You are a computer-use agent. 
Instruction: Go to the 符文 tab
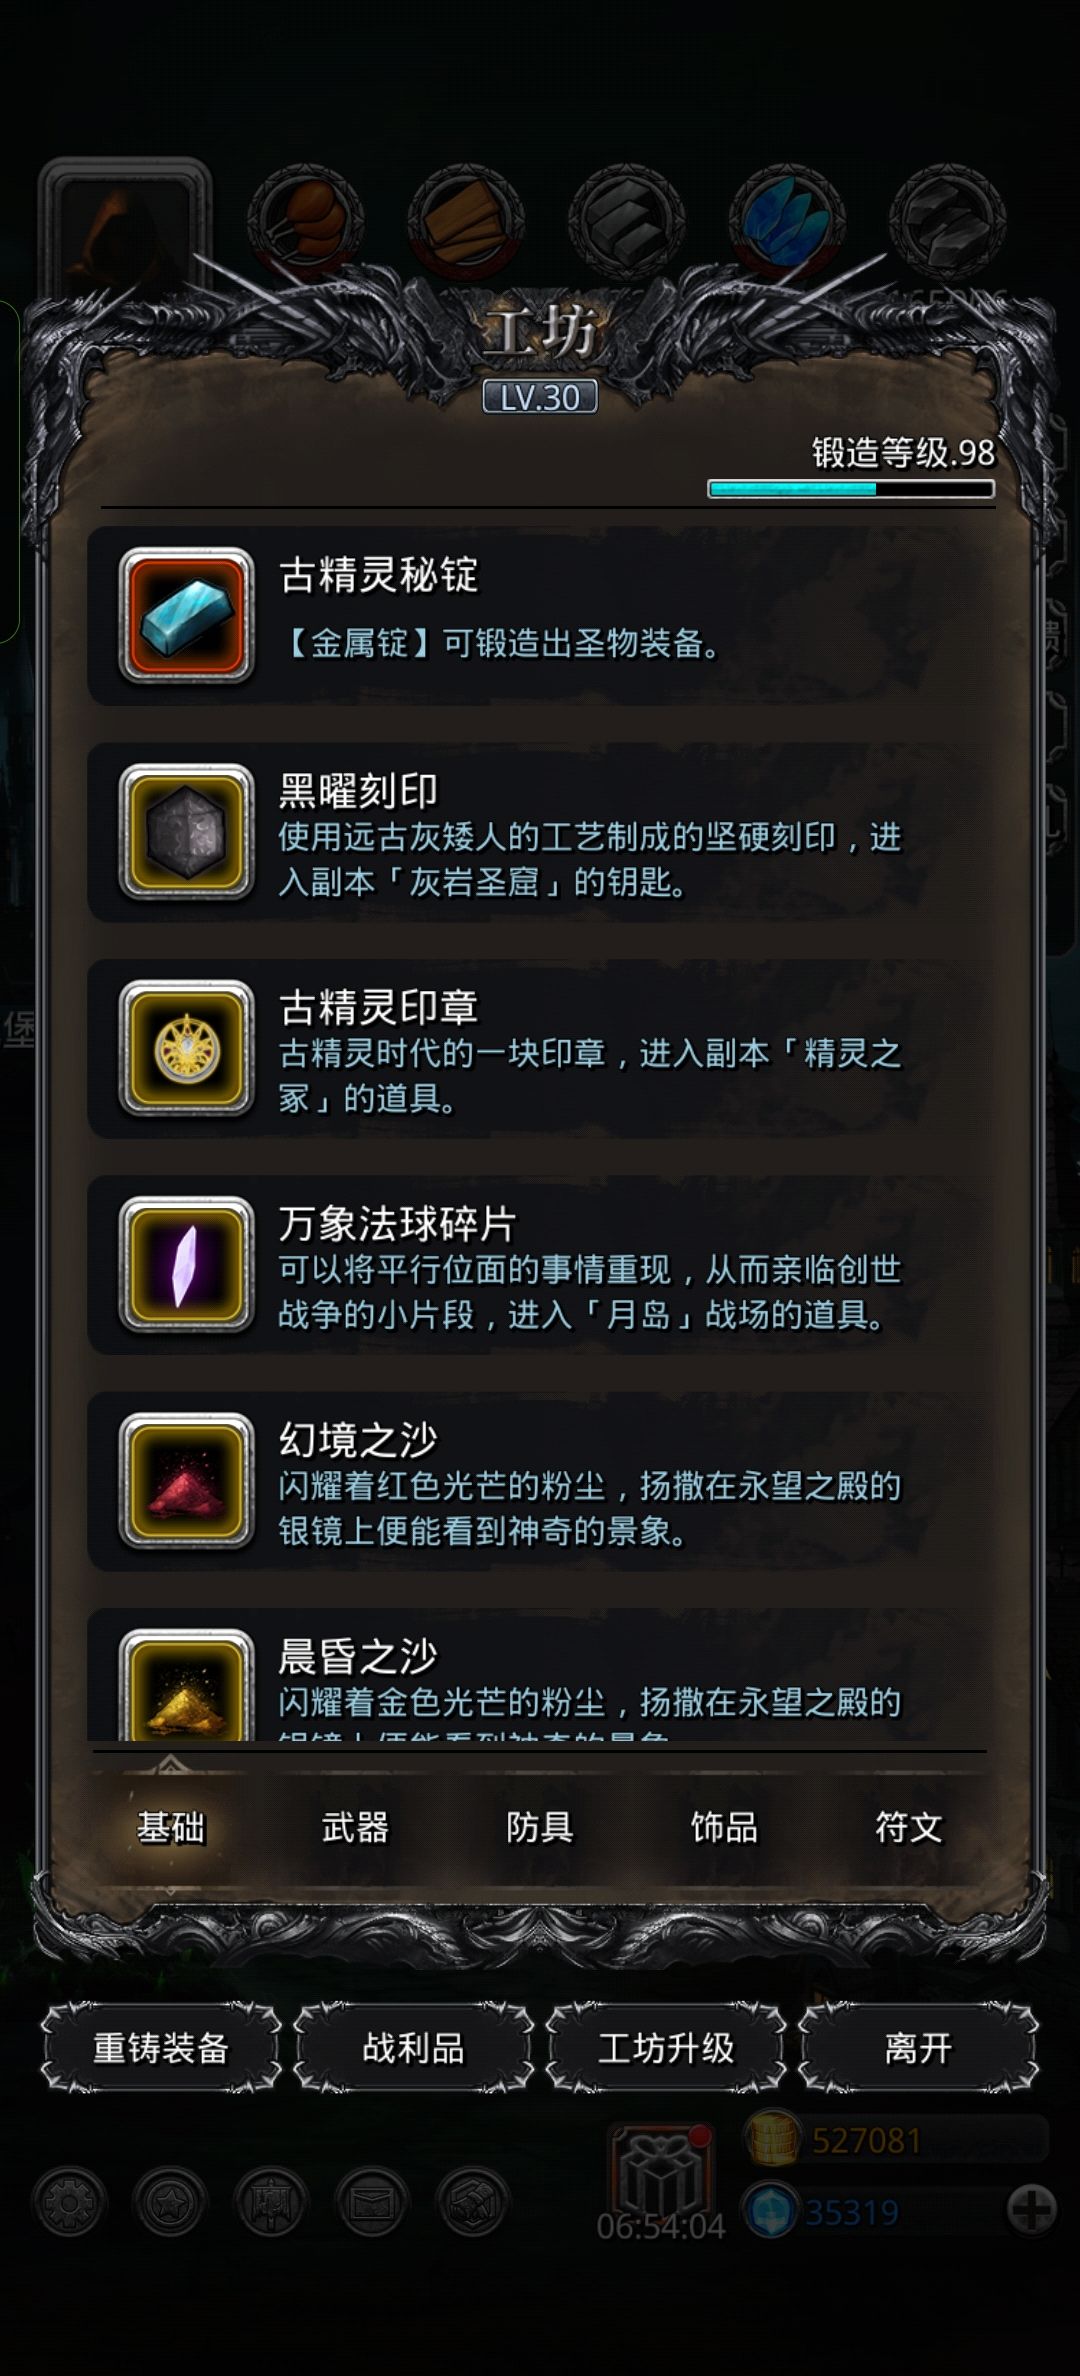pos(908,1828)
